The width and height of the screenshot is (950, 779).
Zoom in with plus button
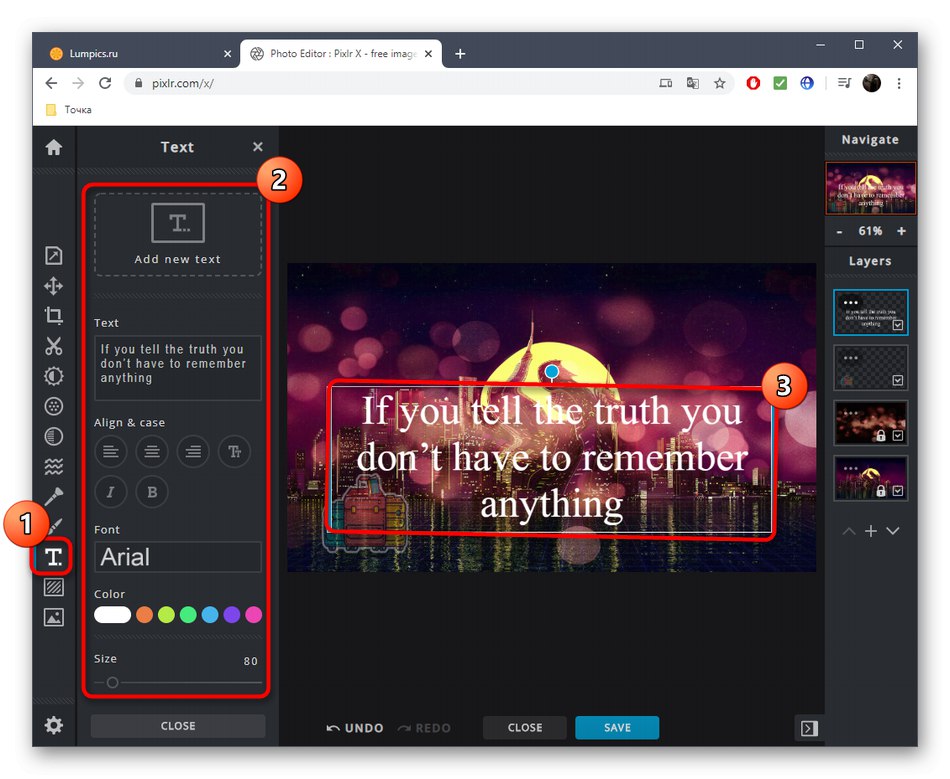[902, 231]
